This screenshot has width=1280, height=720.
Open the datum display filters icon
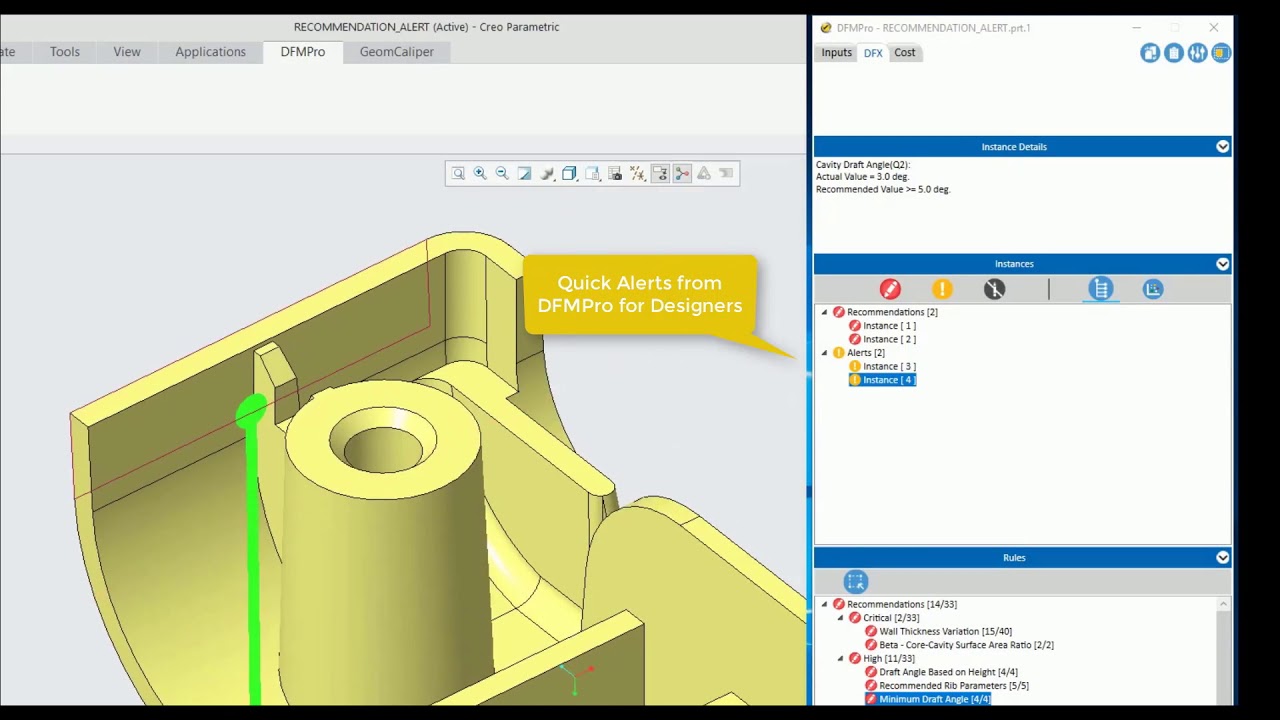(x=637, y=174)
